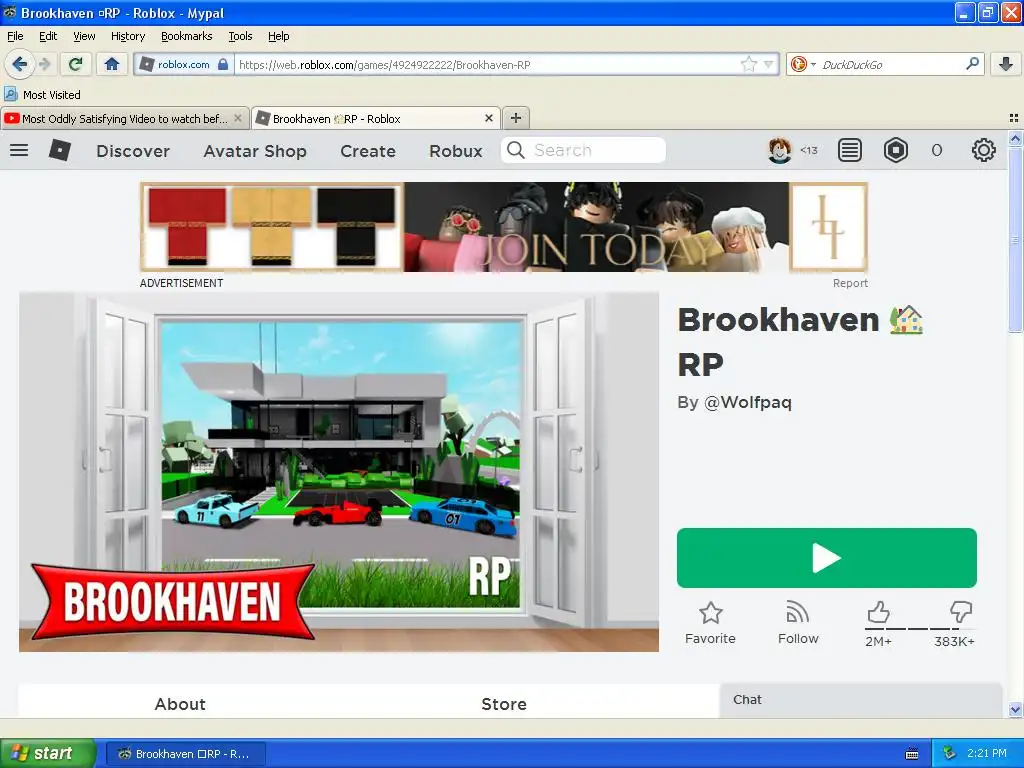Open the Windows start menu

(x=47, y=753)
